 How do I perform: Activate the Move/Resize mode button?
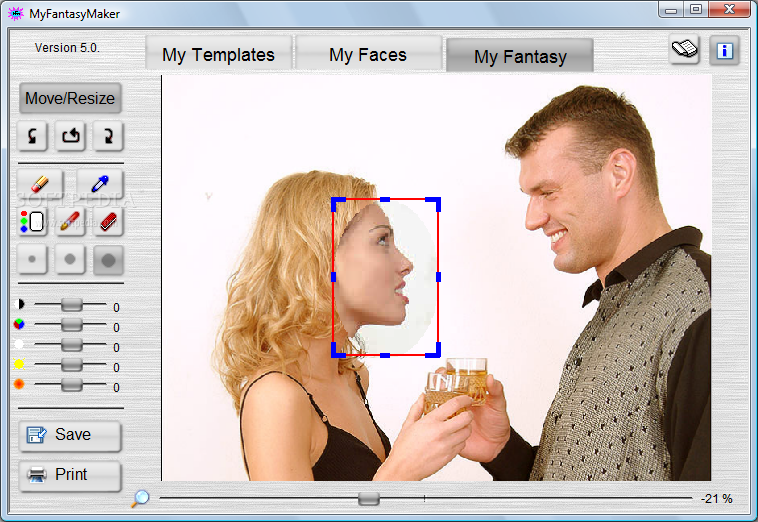point(70,98)
